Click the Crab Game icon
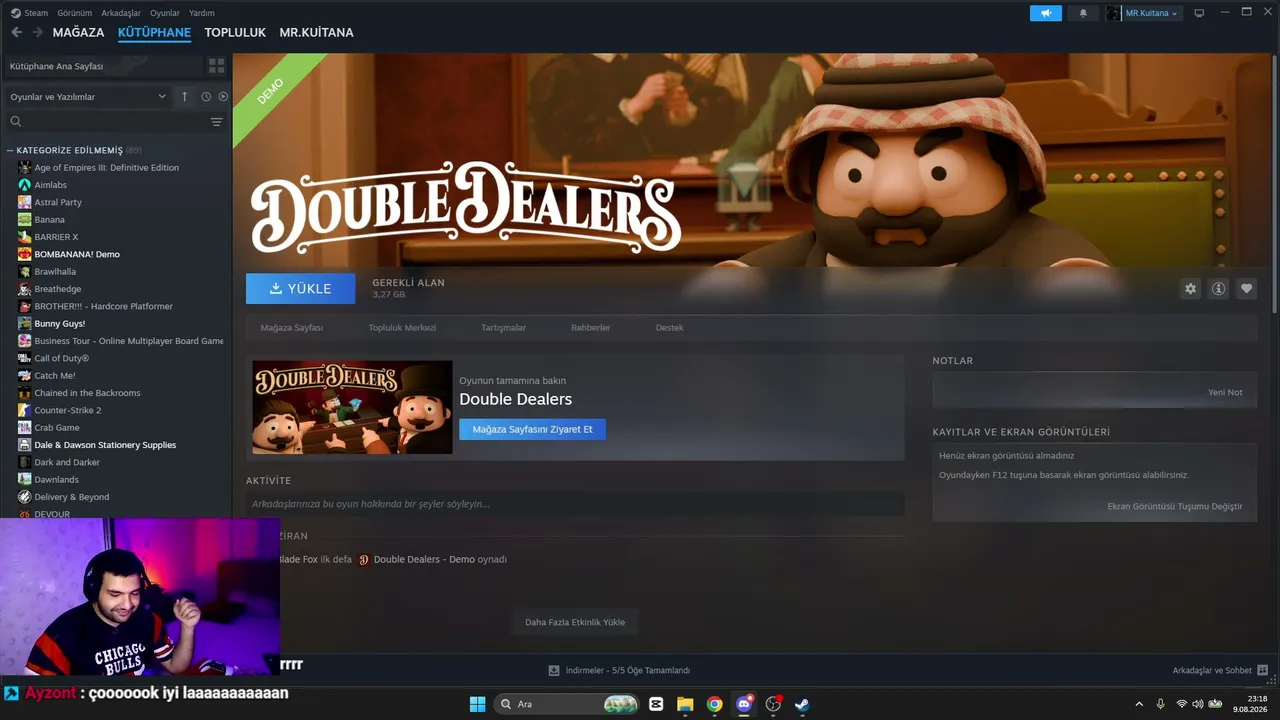 tap(24, 427)
